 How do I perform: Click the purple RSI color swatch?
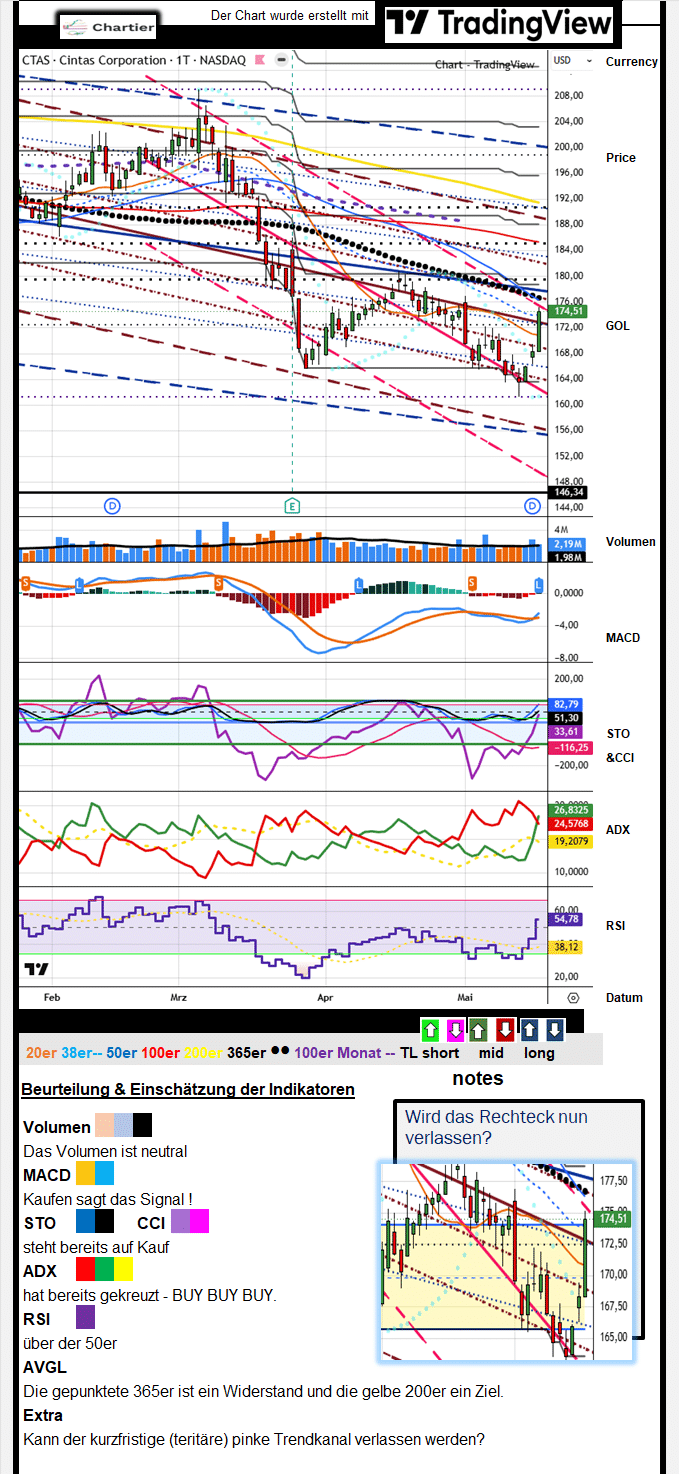click(x=85, y=1318)
